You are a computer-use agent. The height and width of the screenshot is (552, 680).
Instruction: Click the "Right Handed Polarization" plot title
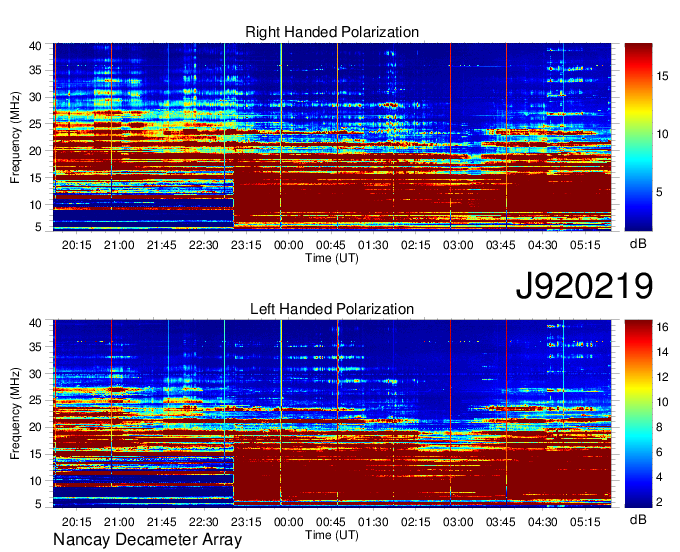pos(332,32)
